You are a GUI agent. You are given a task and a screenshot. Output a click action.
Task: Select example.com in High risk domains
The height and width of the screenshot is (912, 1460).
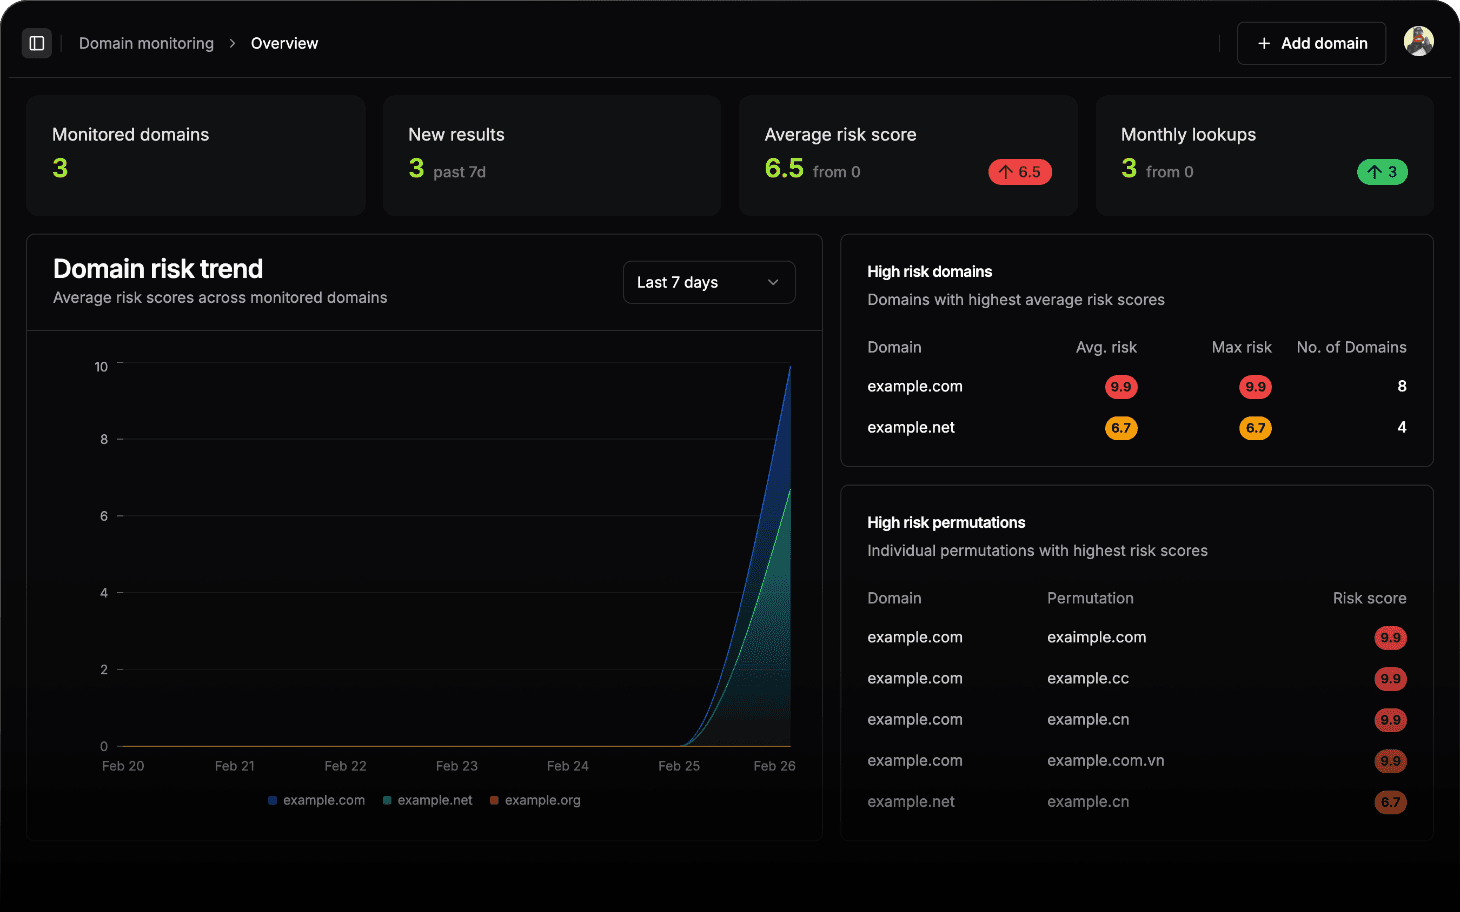click(915, 386)
